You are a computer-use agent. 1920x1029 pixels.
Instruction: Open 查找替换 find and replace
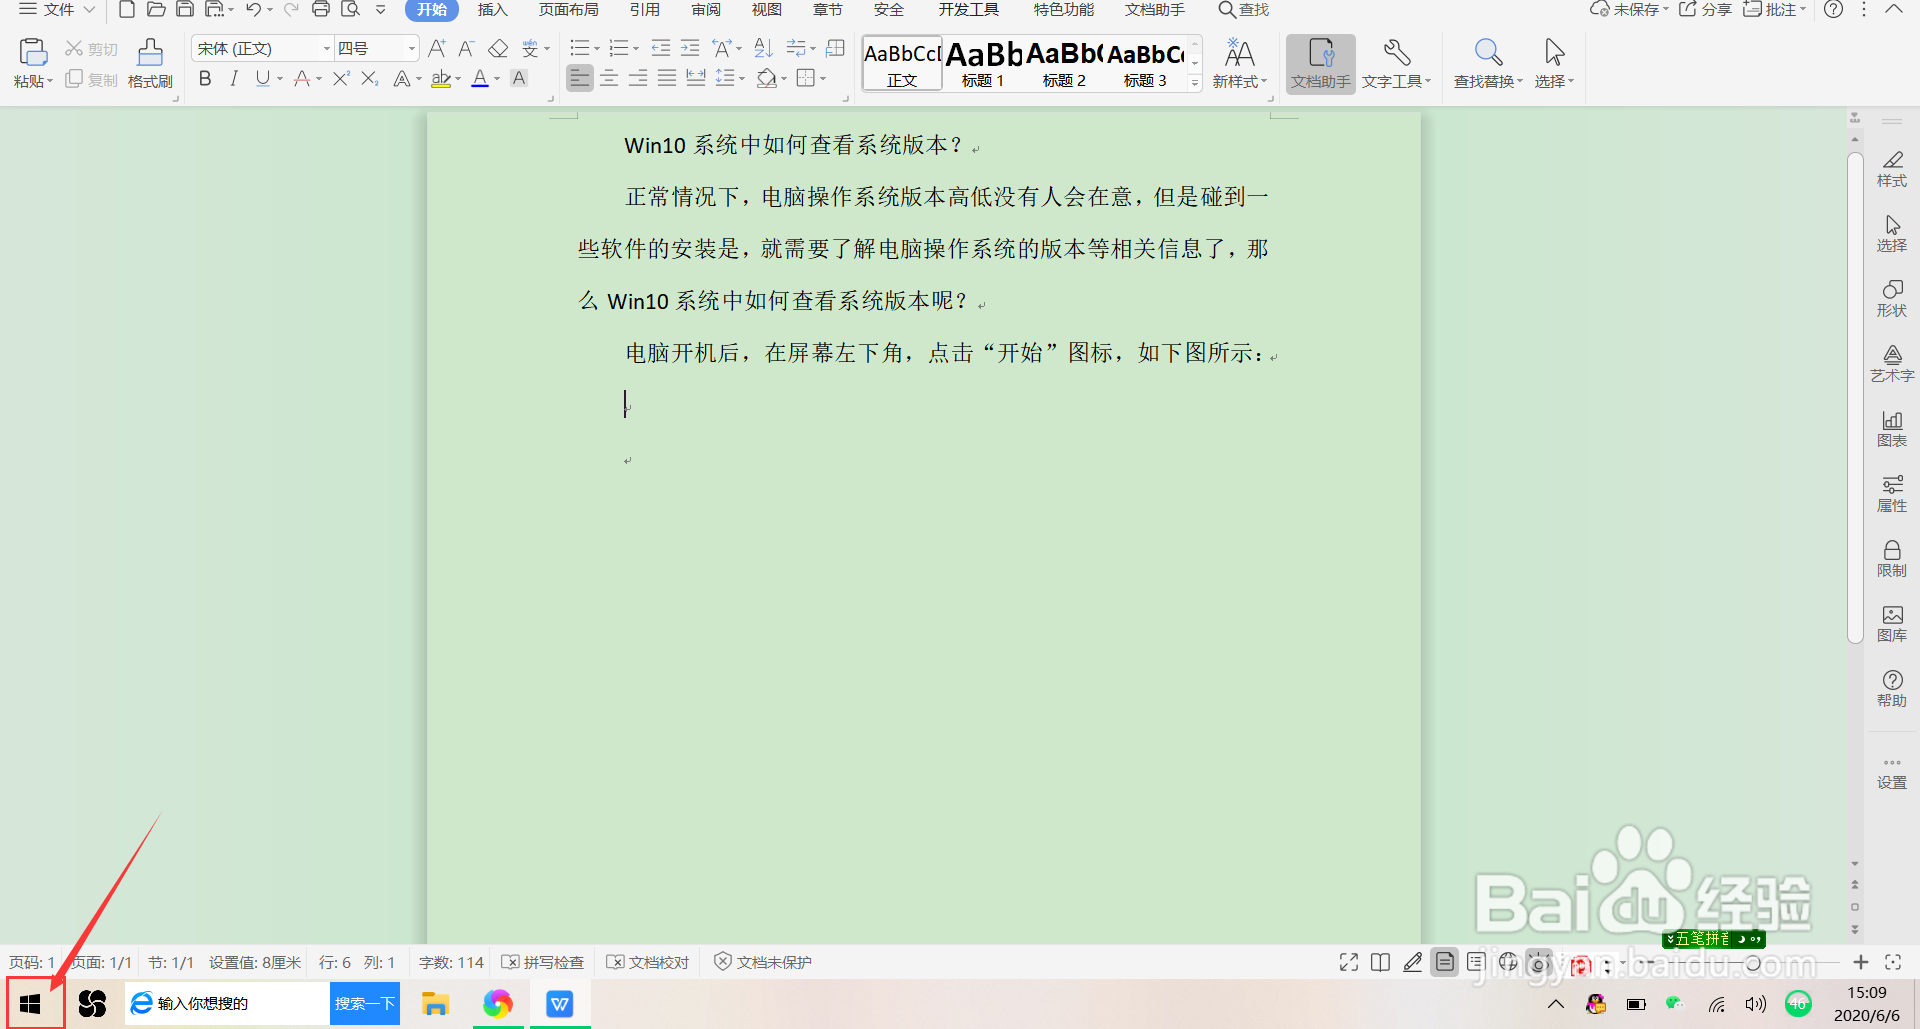click(1487, 62)
